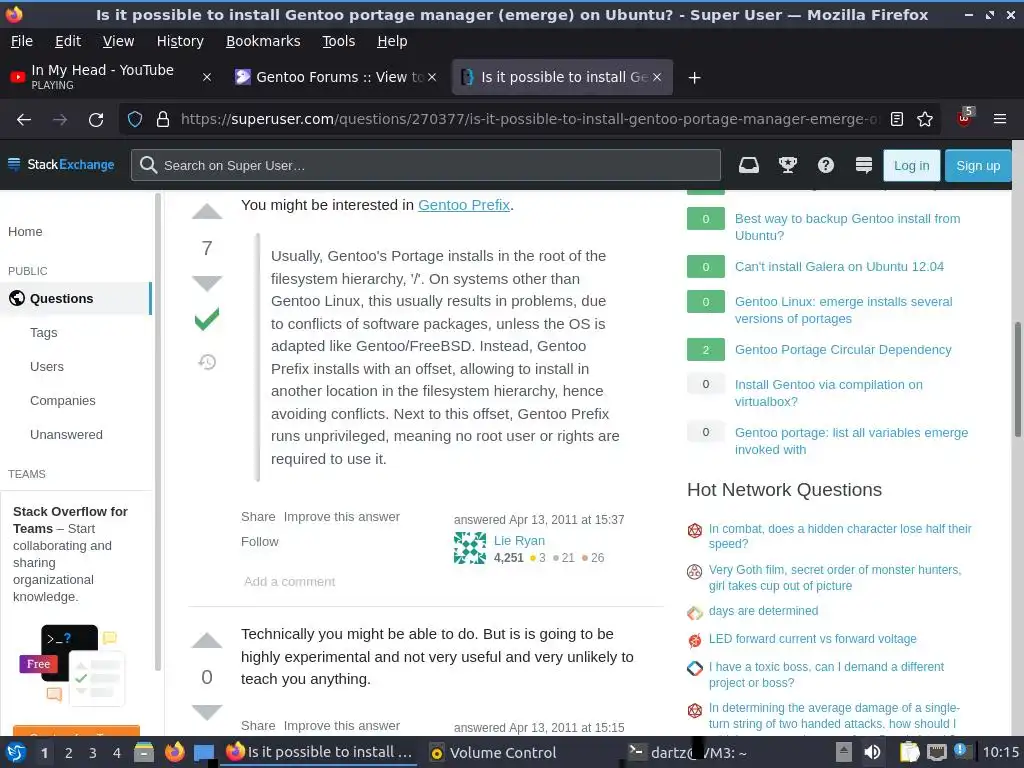Viewport: 1024px width, 768px height.
Task: Click the Log in button
Action: click(x=911, y=165)
